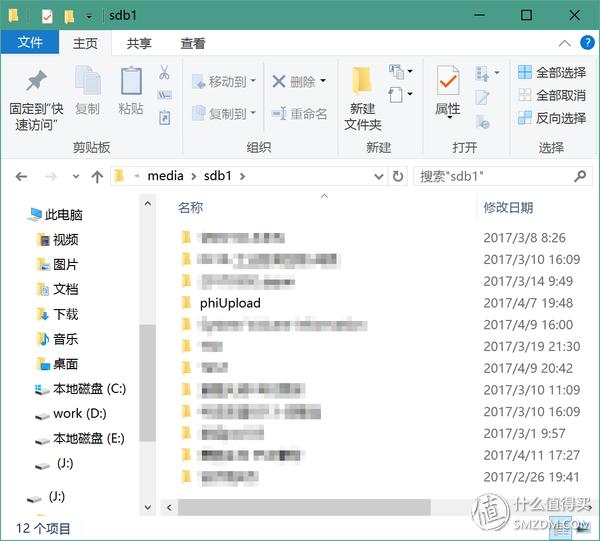Select Local Disk (E:) drive
The image size is (600, 541).
(x=80, y=438)
